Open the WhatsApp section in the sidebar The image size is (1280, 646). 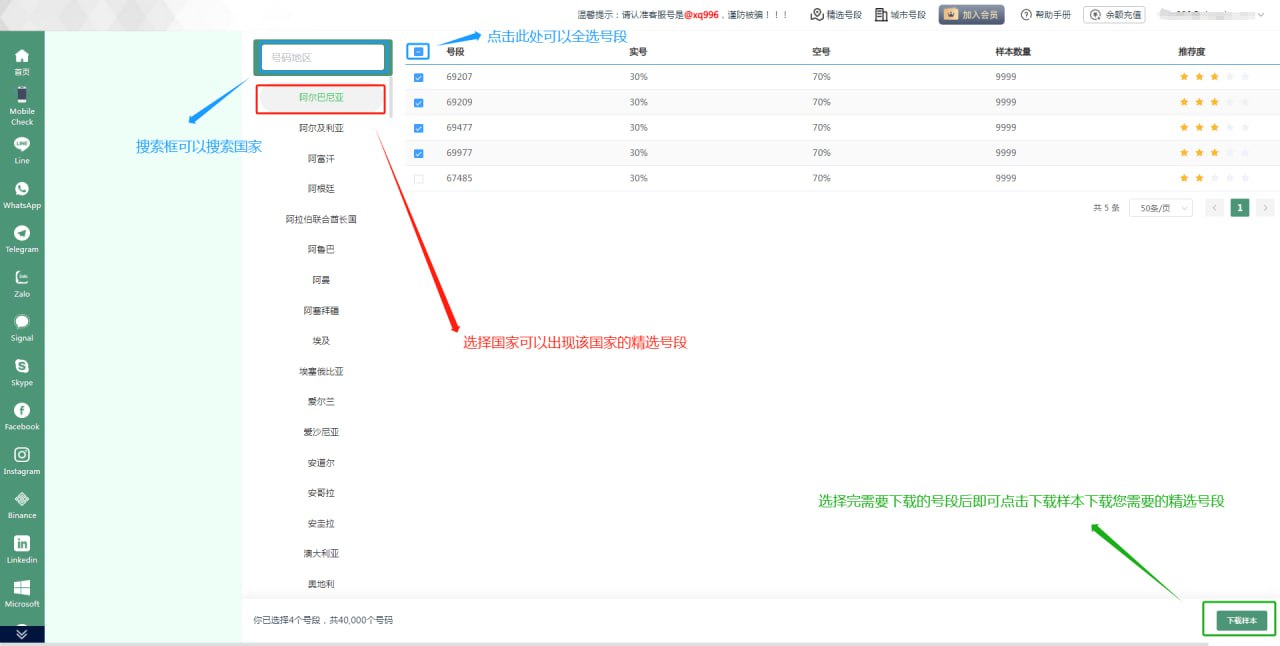coord(22,193)
